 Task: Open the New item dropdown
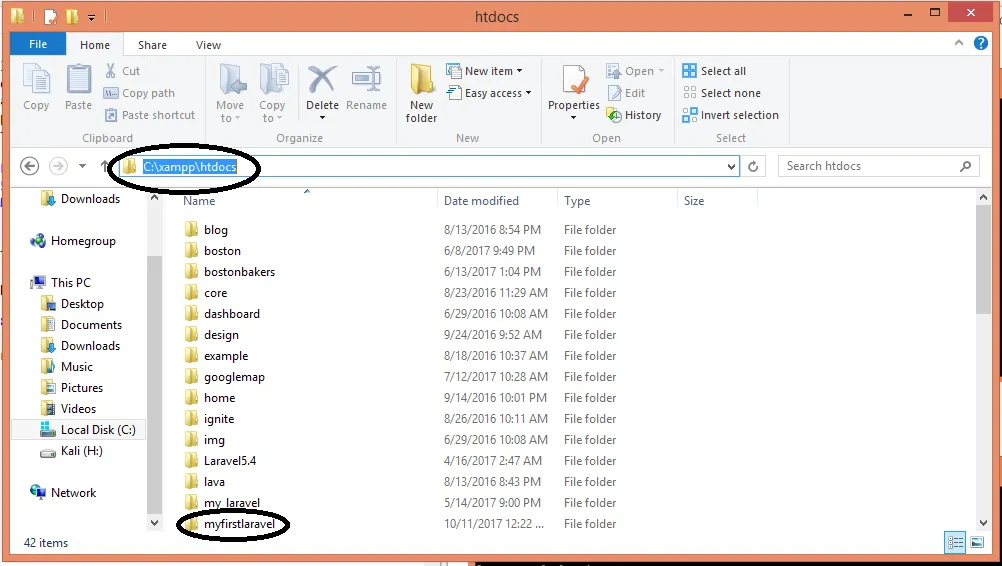[484, 71]
